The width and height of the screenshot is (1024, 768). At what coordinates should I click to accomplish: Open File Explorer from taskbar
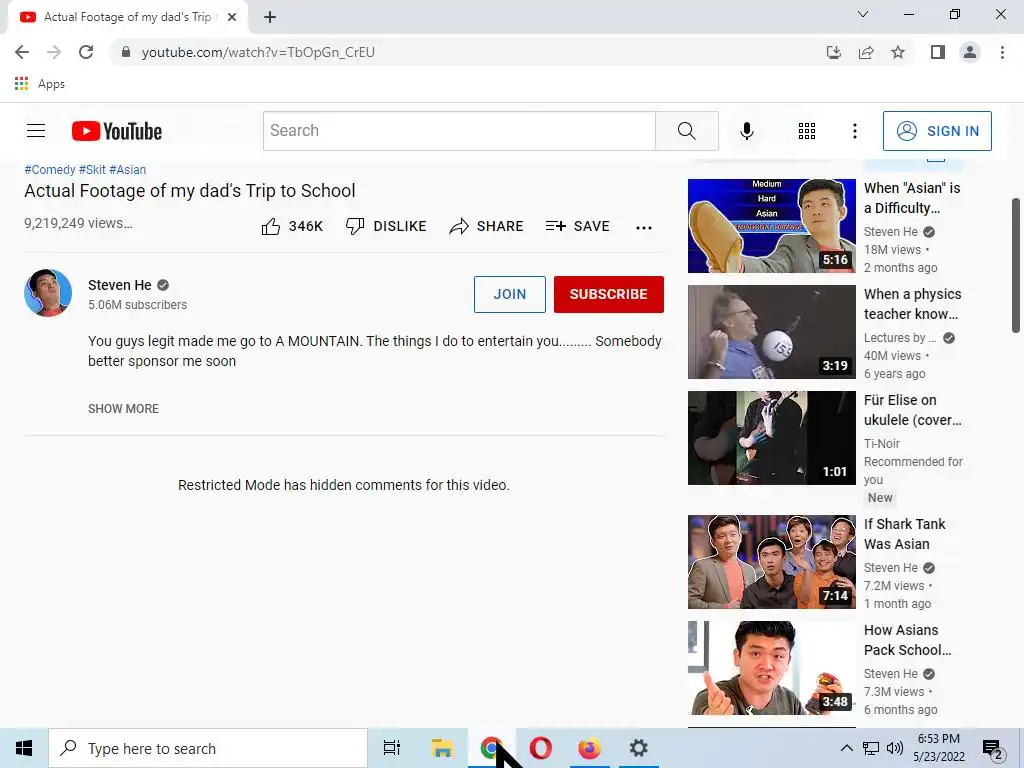coord(442,748)
